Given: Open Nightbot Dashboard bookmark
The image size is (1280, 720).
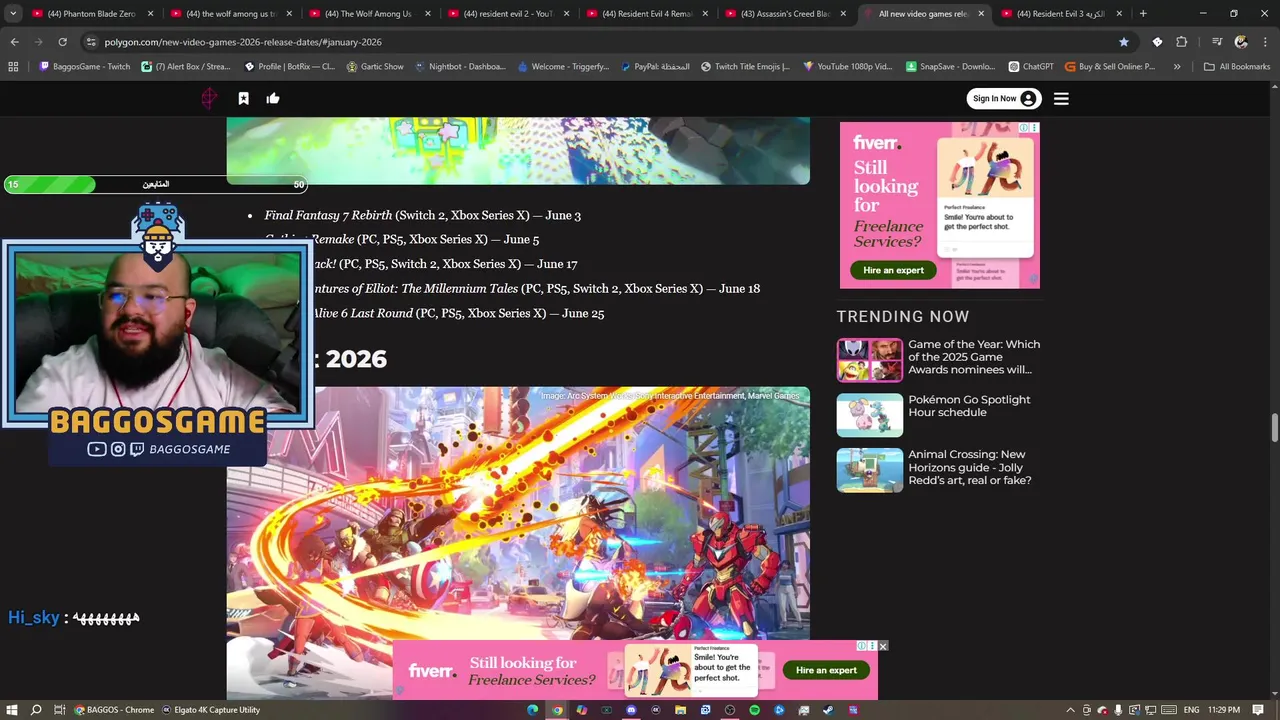Looking at the screenshot, I should pyautogui.click(x=461, y=67).
